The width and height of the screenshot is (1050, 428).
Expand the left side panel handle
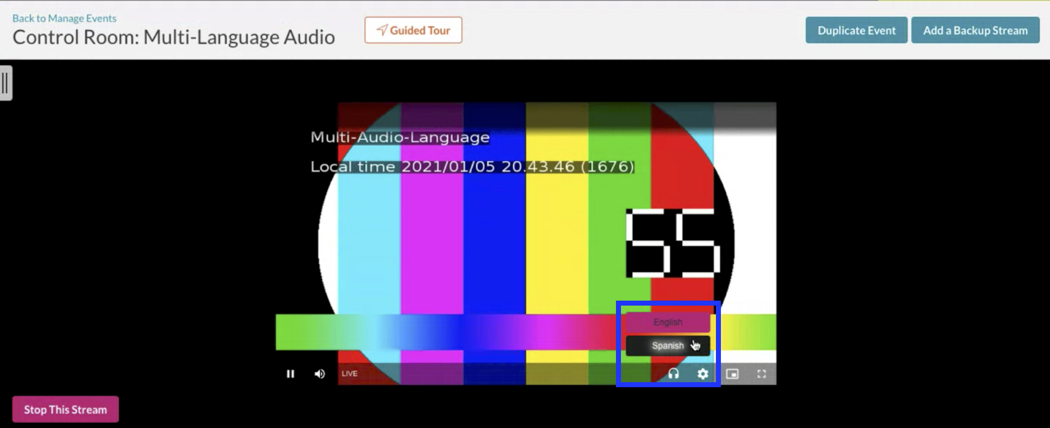coord(6,83)
